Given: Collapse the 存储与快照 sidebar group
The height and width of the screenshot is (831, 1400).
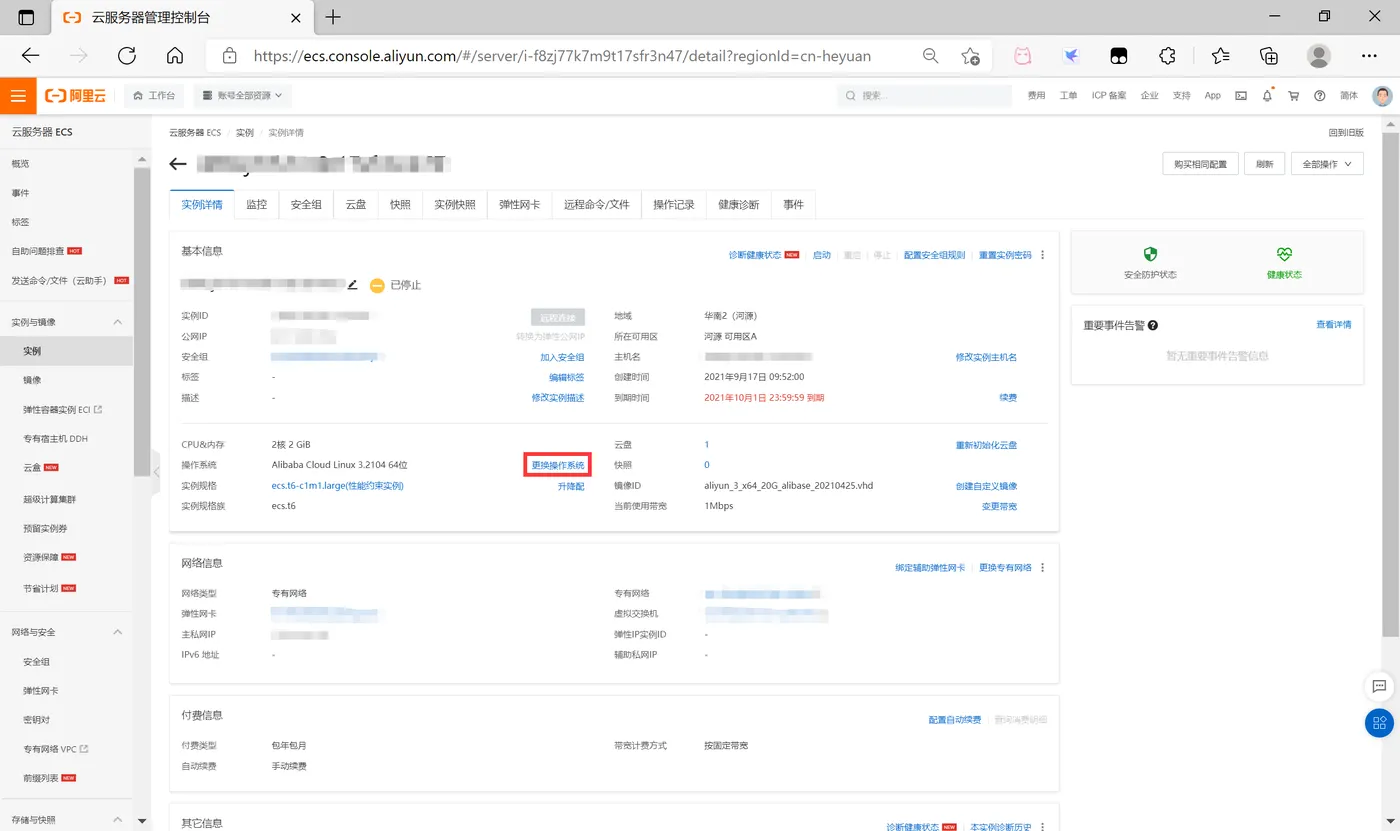Looking at the screenshot, I should 117,820.
